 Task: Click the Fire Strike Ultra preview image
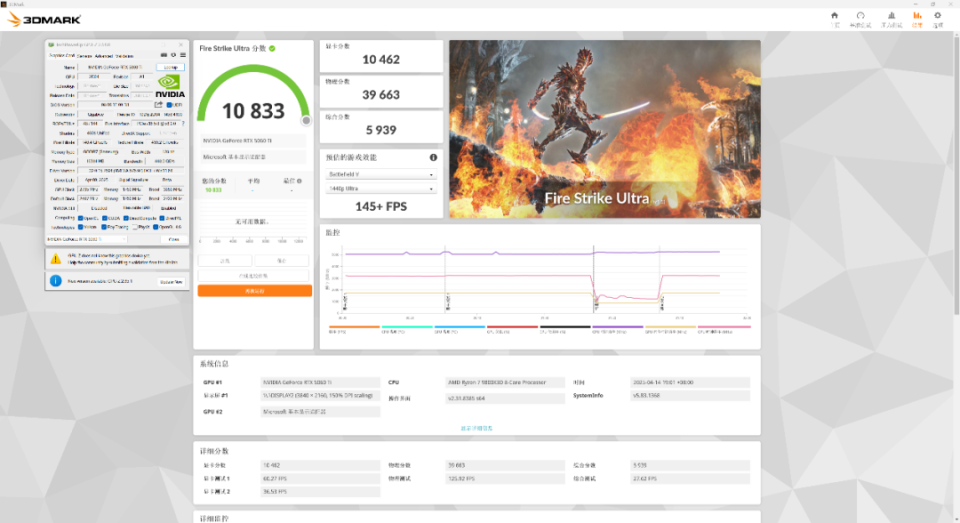pyautogui.click(x=605, y=129)
